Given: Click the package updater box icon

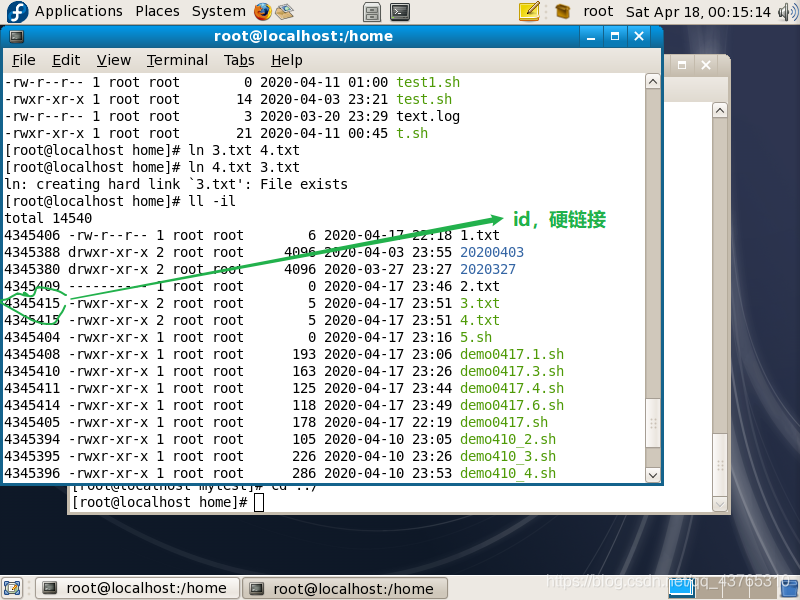Looking at the screenshot, I should [x=562, y=11].
